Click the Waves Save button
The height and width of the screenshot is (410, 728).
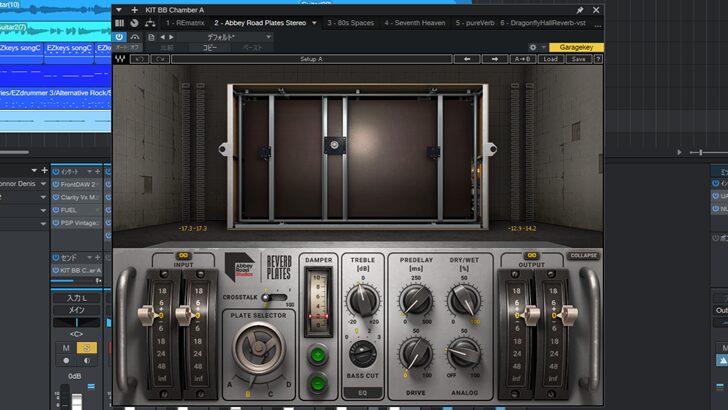point(578,59)
